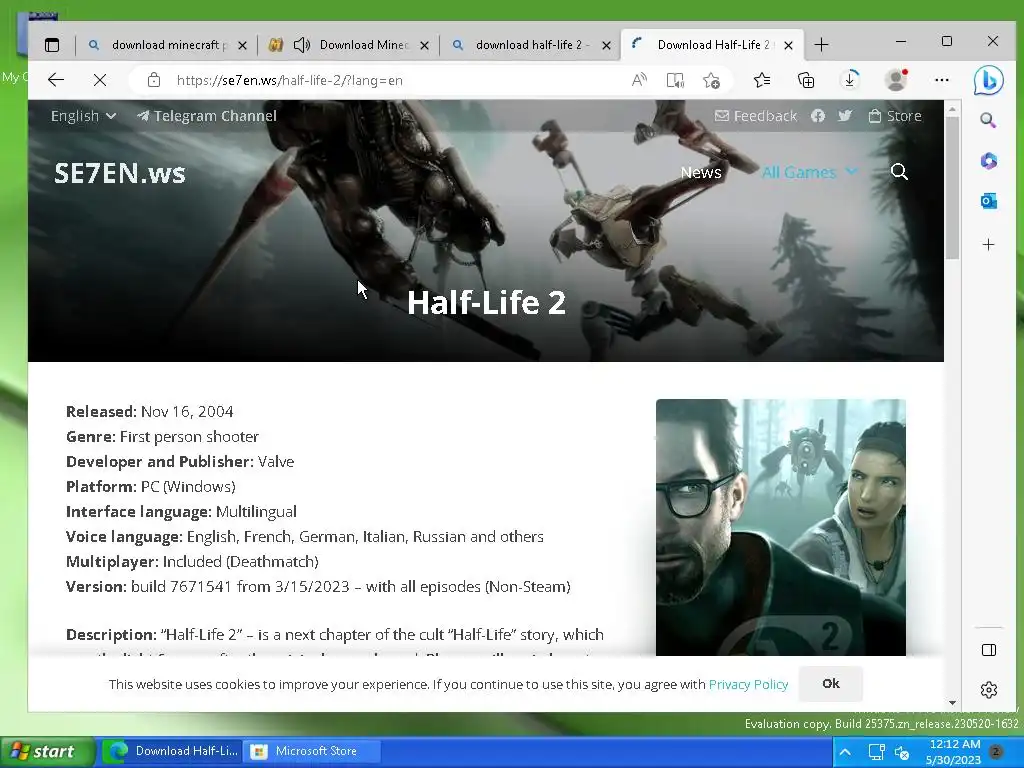Go to SE7EN.ws home logo
The width and height of the screenshot is (1024, 768).
click(x=120, y=173)
